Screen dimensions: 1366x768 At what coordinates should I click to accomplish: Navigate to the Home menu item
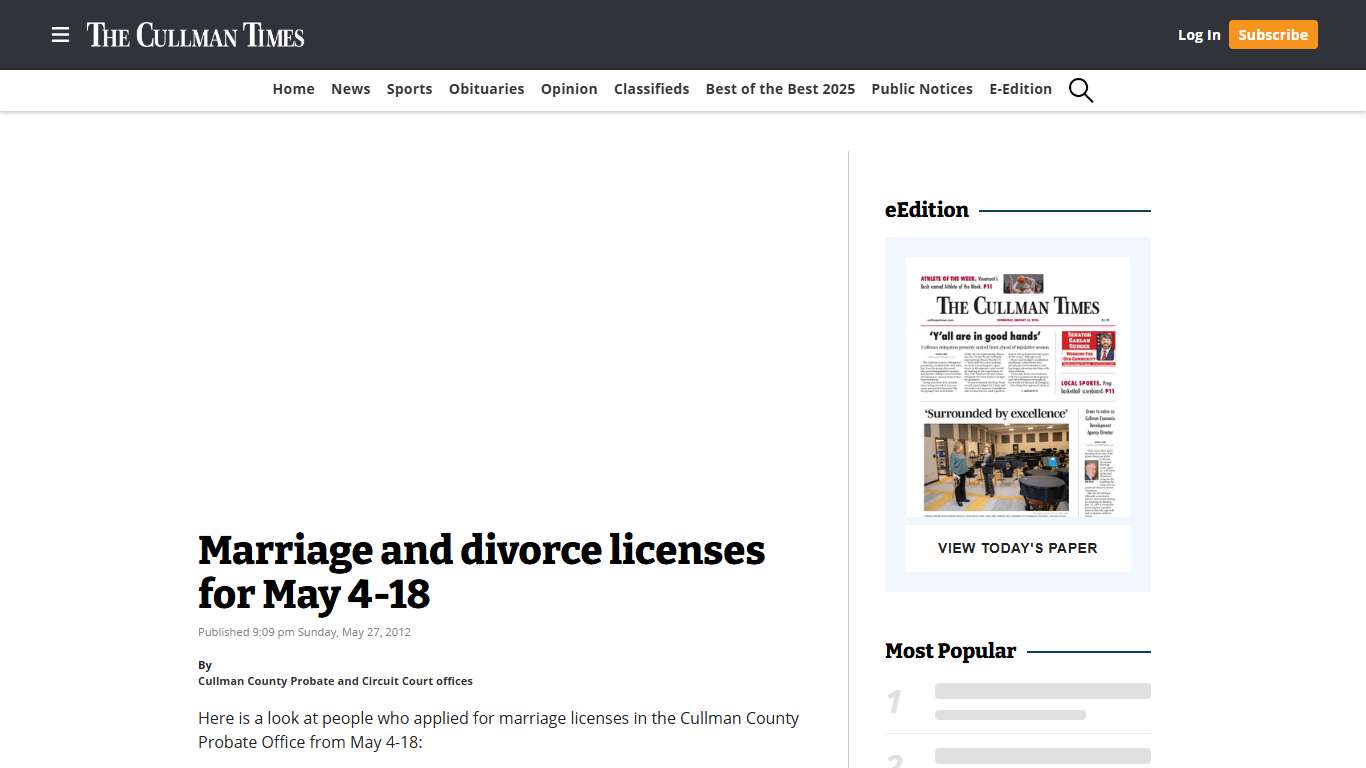pyautogui.click(x=293, y=89)
